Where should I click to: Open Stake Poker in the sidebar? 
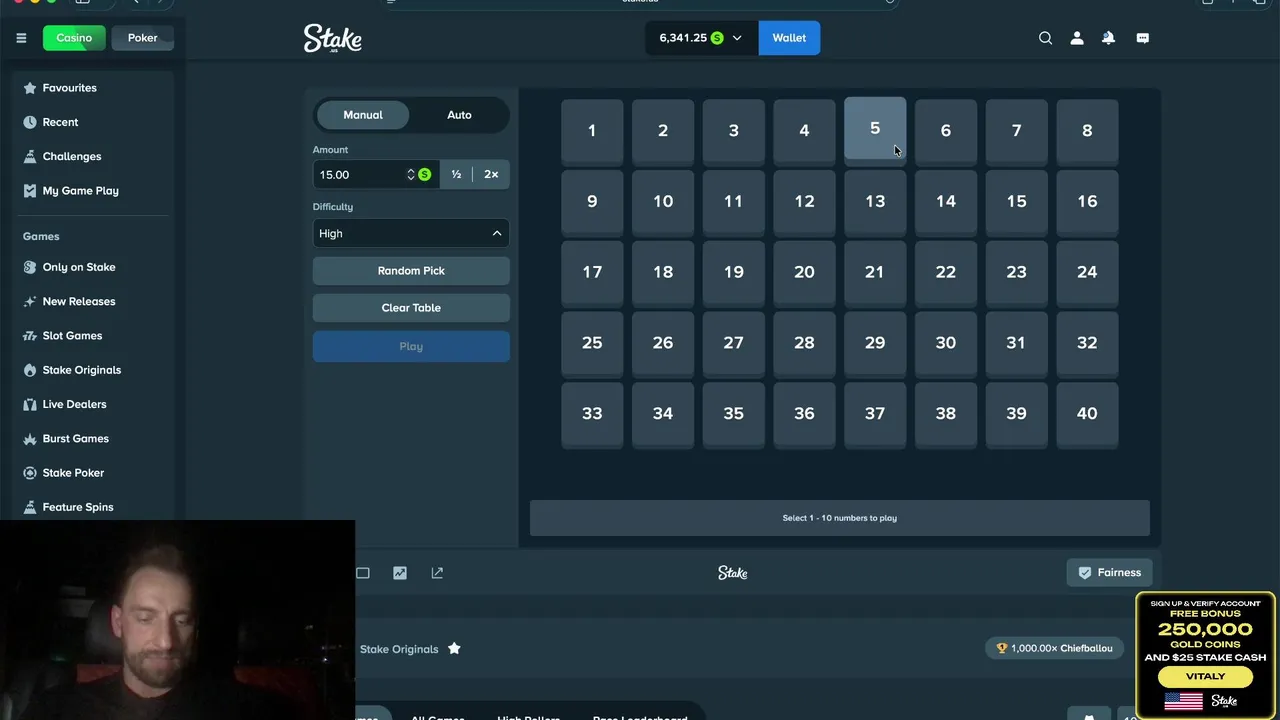(73, 473)
